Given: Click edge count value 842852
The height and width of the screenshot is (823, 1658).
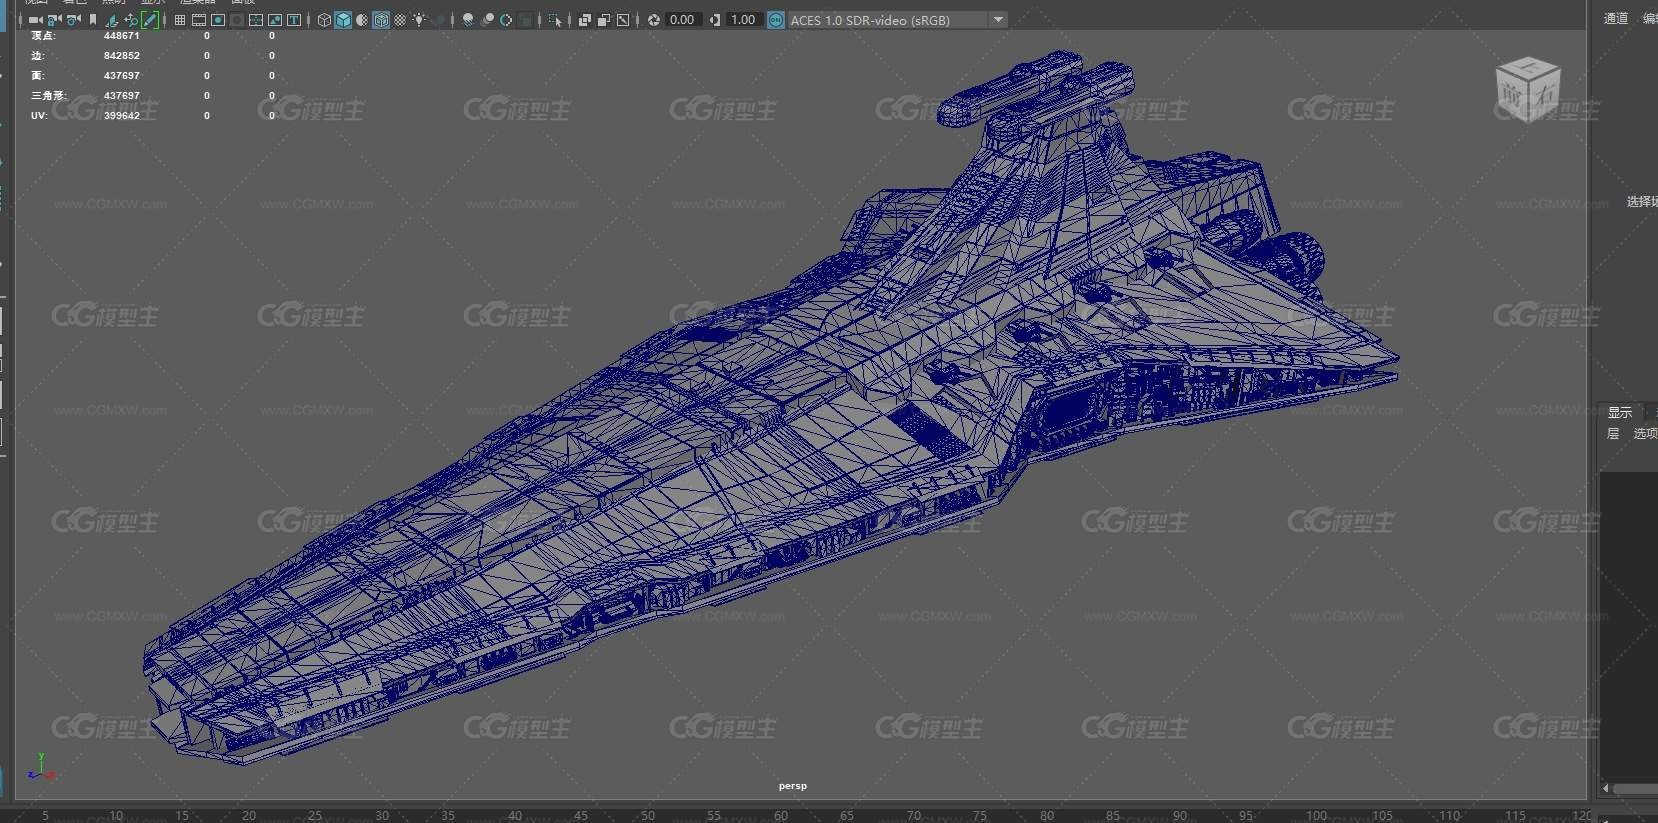Looking at the screenshot, I should point(122,56).
